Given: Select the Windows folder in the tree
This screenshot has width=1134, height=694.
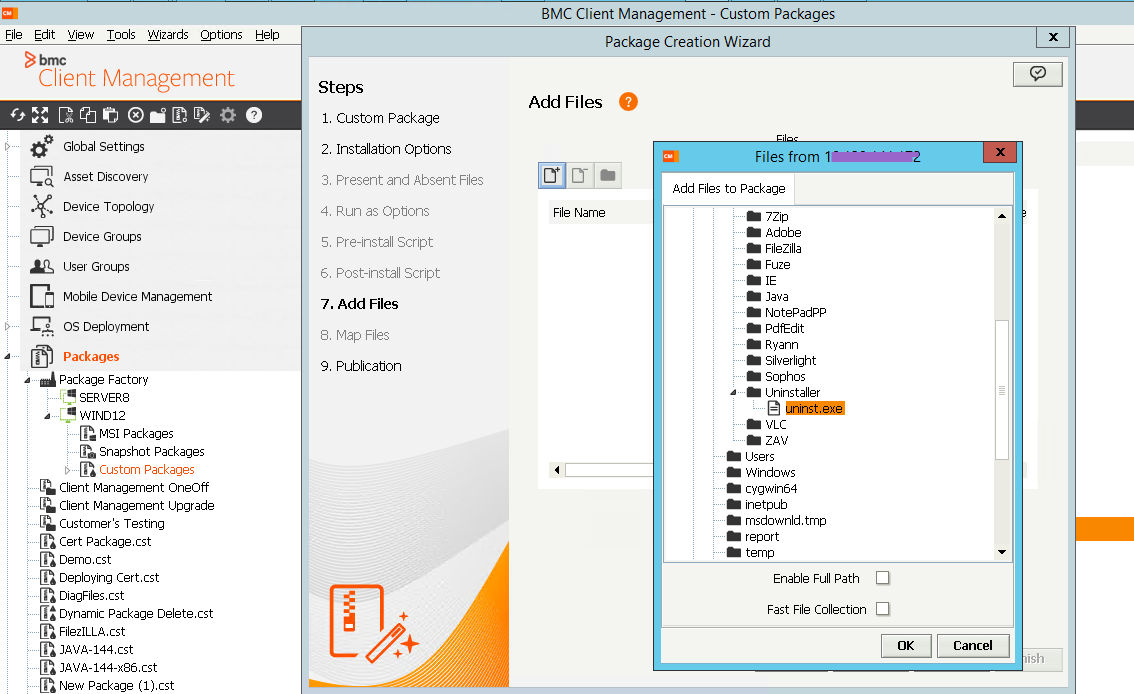Looking at the screenshot, I should 770,473.
